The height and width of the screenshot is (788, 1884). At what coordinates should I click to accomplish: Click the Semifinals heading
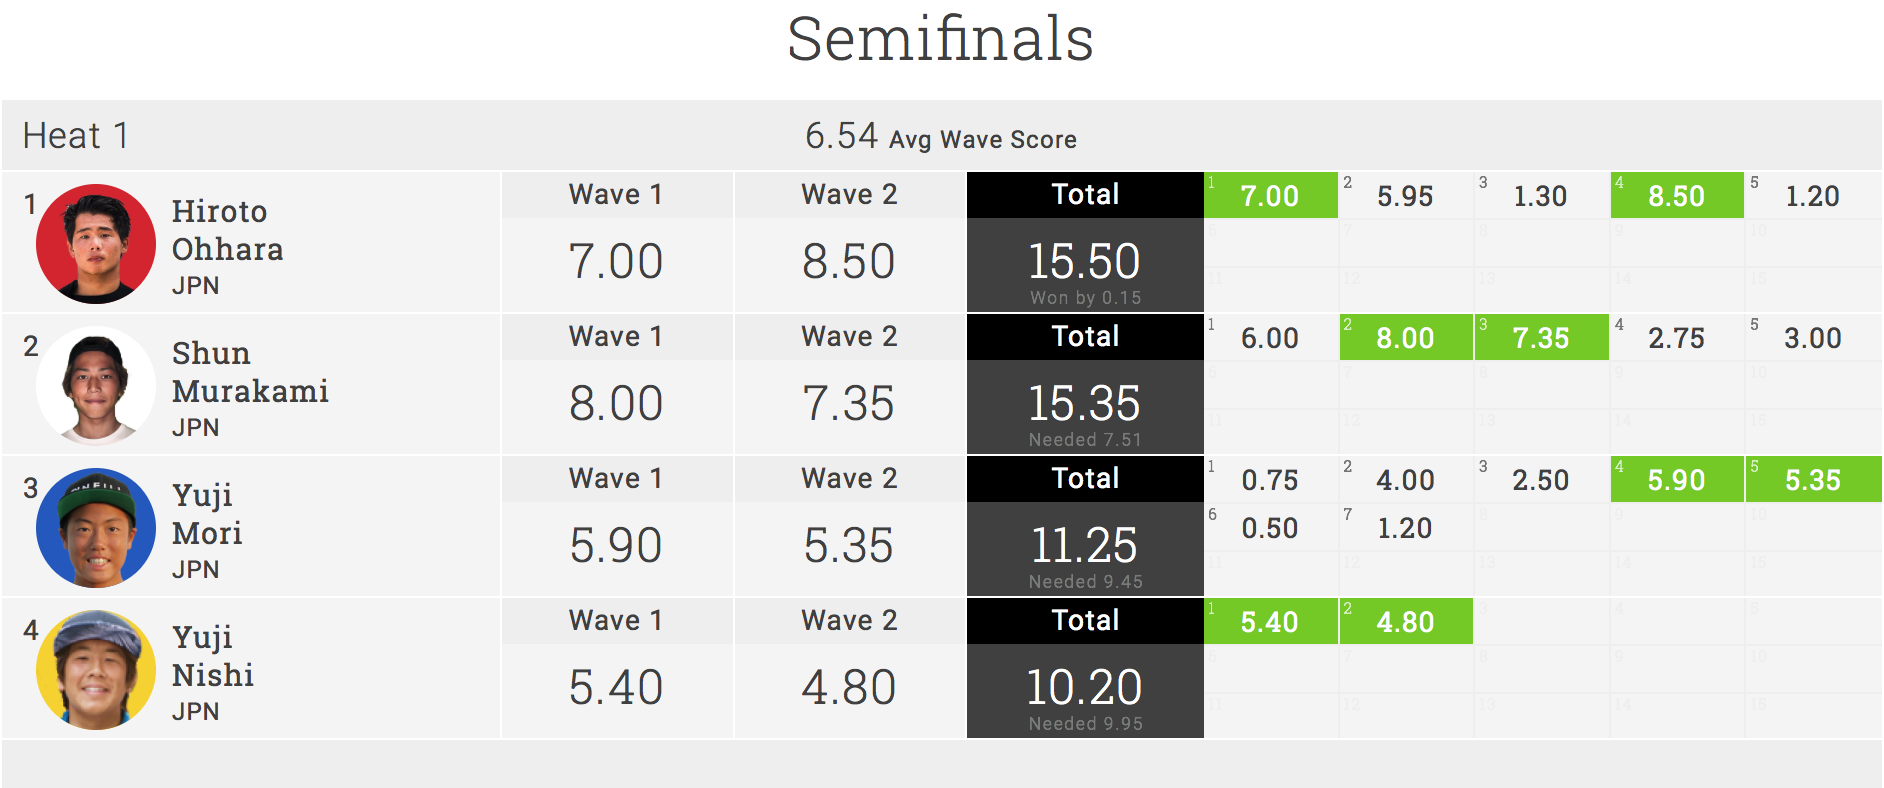(x=940, y=40)
